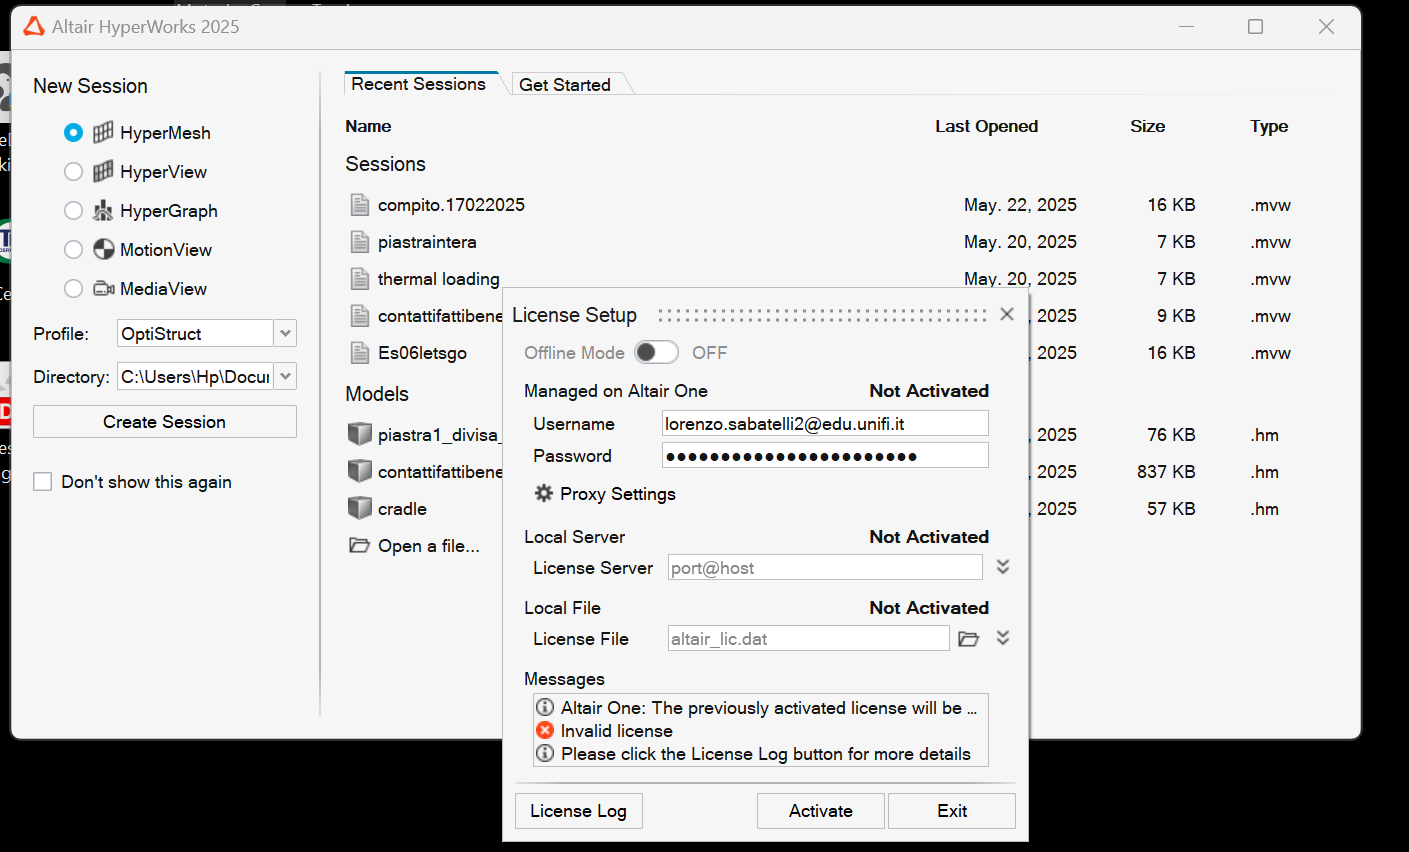Click the Altair HyperWorks logo in title bar
This screenshot has height=852, width=1409.
click(34, 26)
